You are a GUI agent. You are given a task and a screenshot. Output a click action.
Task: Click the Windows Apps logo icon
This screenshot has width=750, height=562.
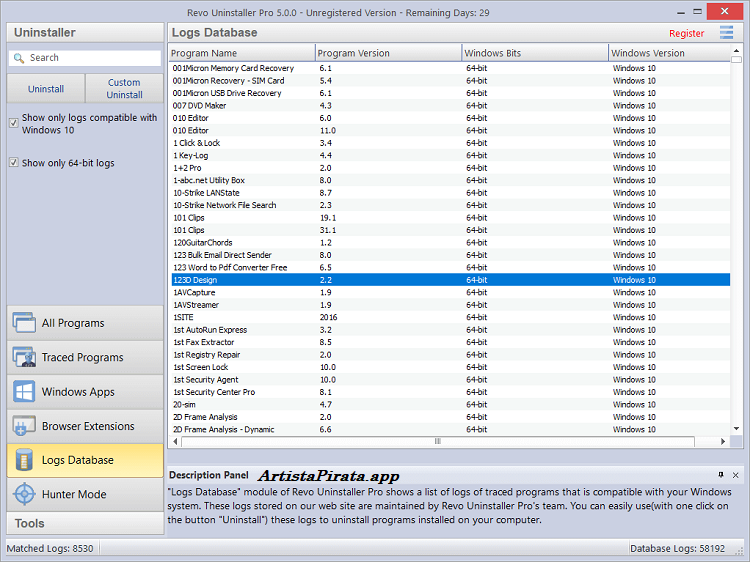24,392
